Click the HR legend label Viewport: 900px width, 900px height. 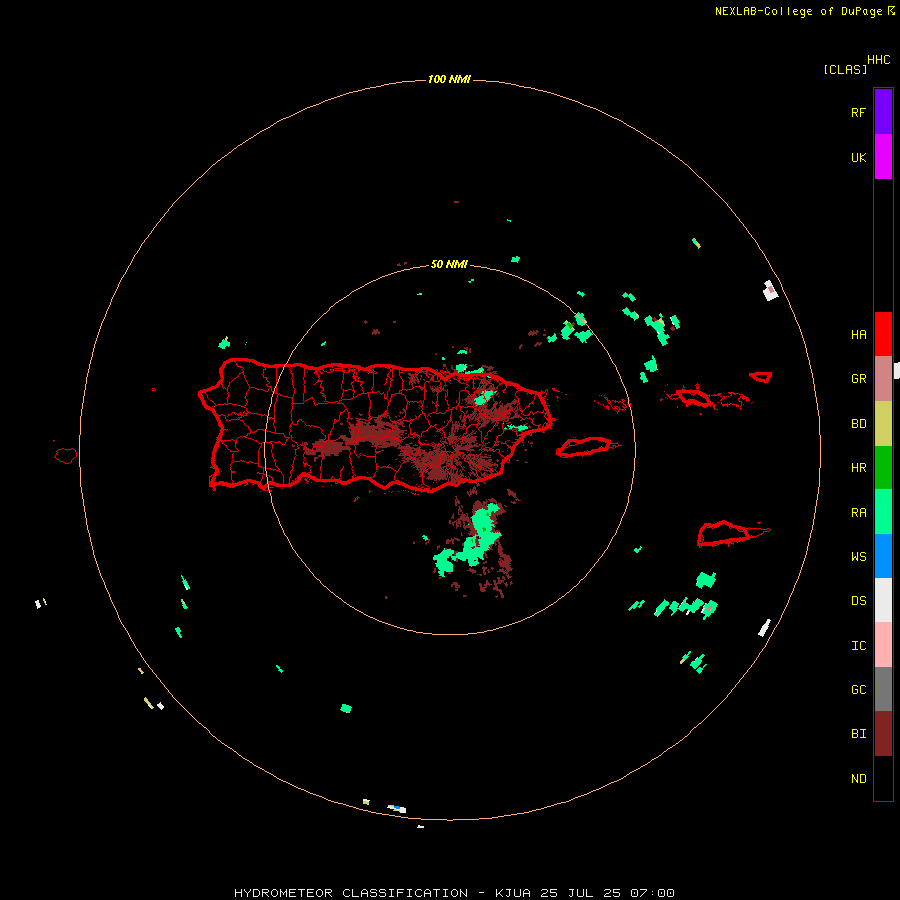pyautogui.click(x=858, y=468)
